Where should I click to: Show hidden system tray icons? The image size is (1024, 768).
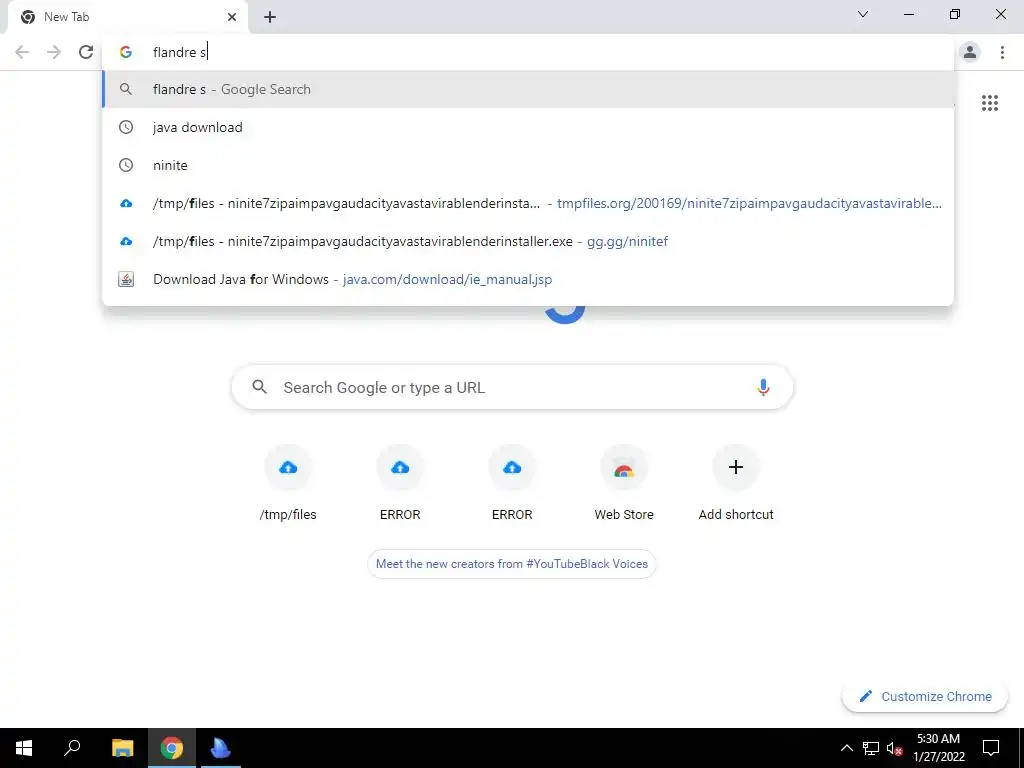click(x=846, y=748)
